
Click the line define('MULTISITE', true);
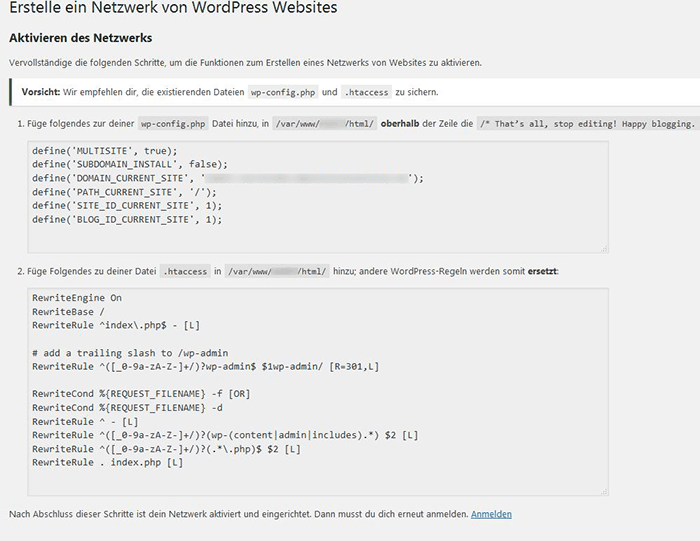[104, 151]
